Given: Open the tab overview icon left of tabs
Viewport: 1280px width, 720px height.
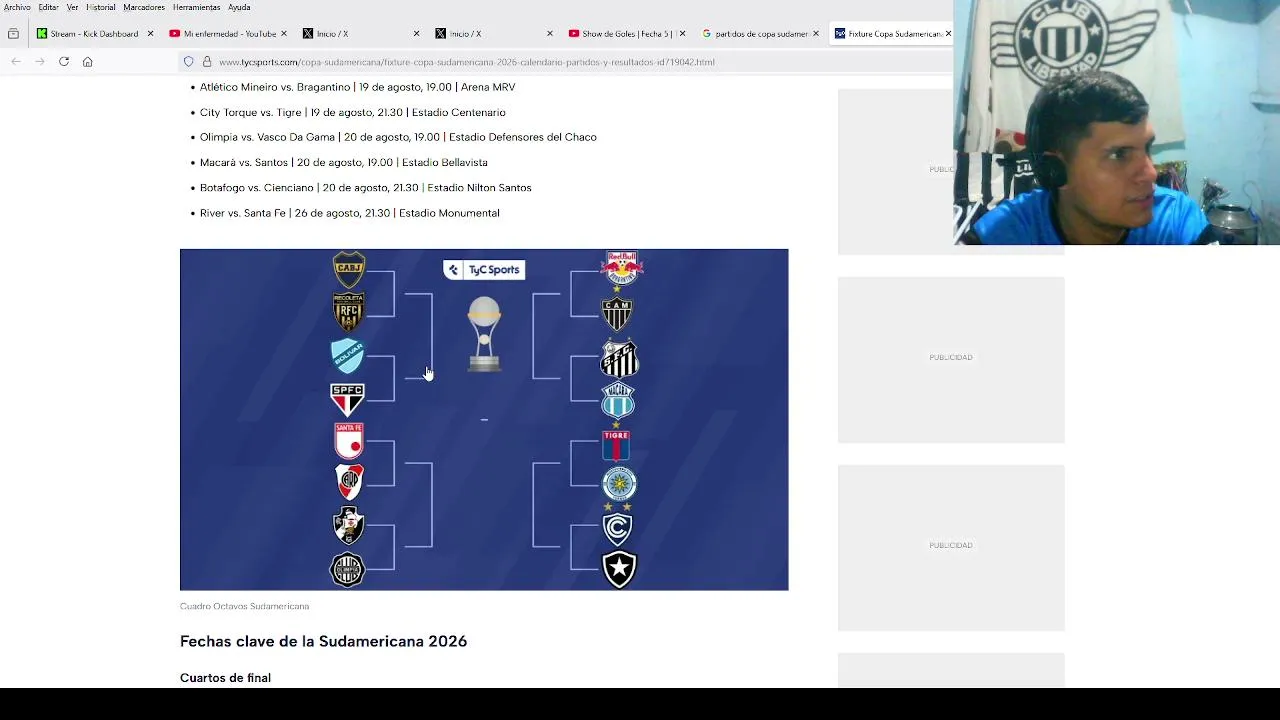Looking at the screenshot, I should coord(13,34).
